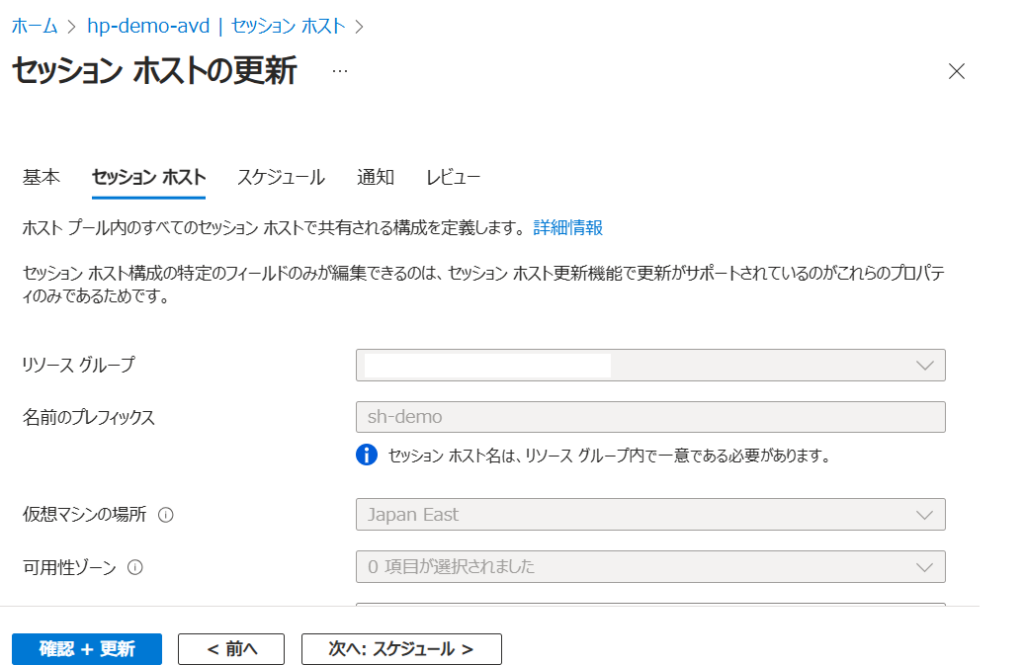Switch to the 基本 tab
This screenshot has height=665, width=1024.
[41, 178]
